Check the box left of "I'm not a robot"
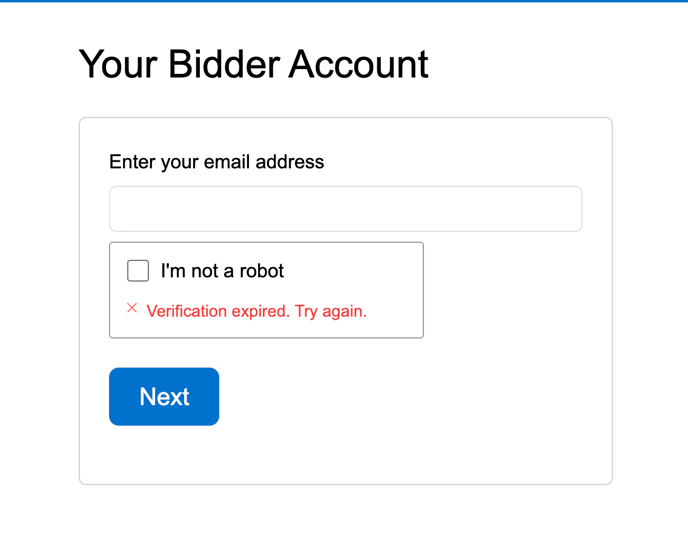688x545 pixels. (x=138, y=270)
